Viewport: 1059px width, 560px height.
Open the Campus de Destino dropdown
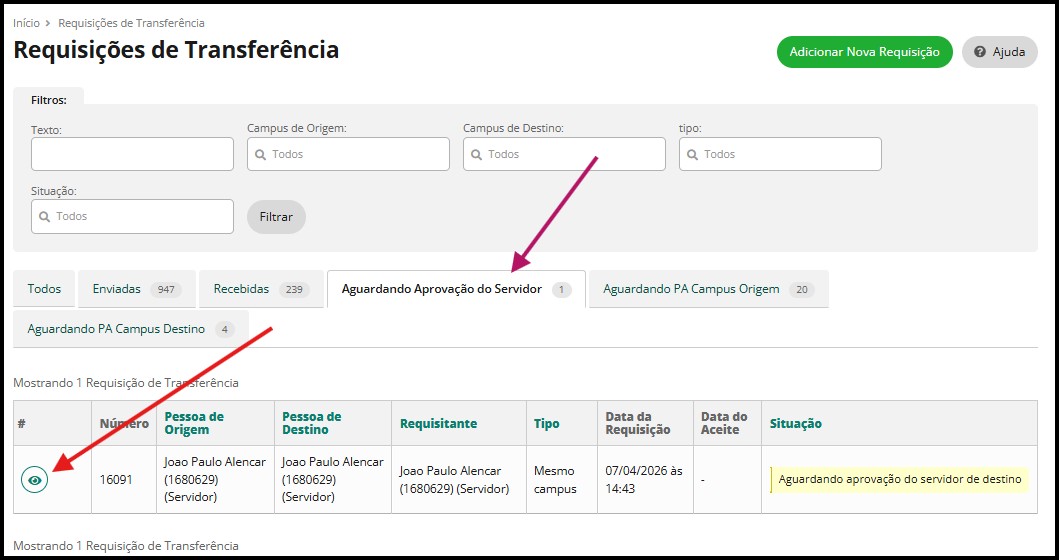click(x=564, y=154)
